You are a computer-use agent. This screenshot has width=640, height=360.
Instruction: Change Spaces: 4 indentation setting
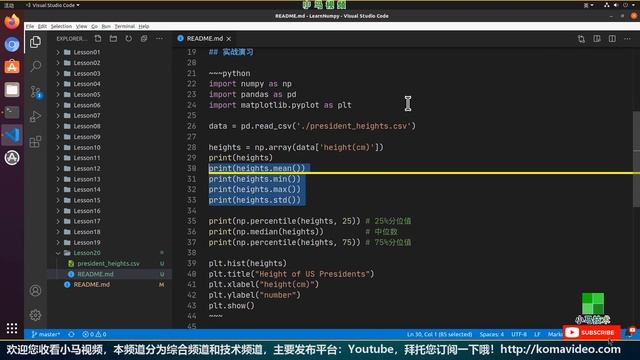click(x=491, y=334)
